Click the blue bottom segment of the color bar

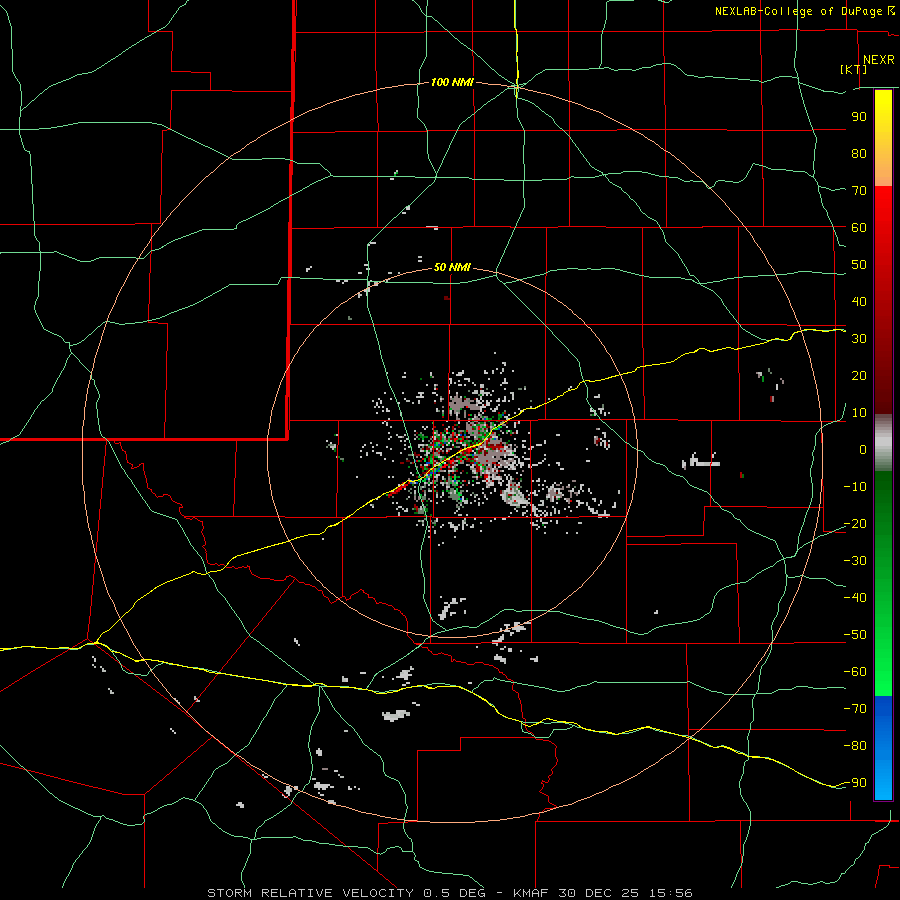coord(883,748)
